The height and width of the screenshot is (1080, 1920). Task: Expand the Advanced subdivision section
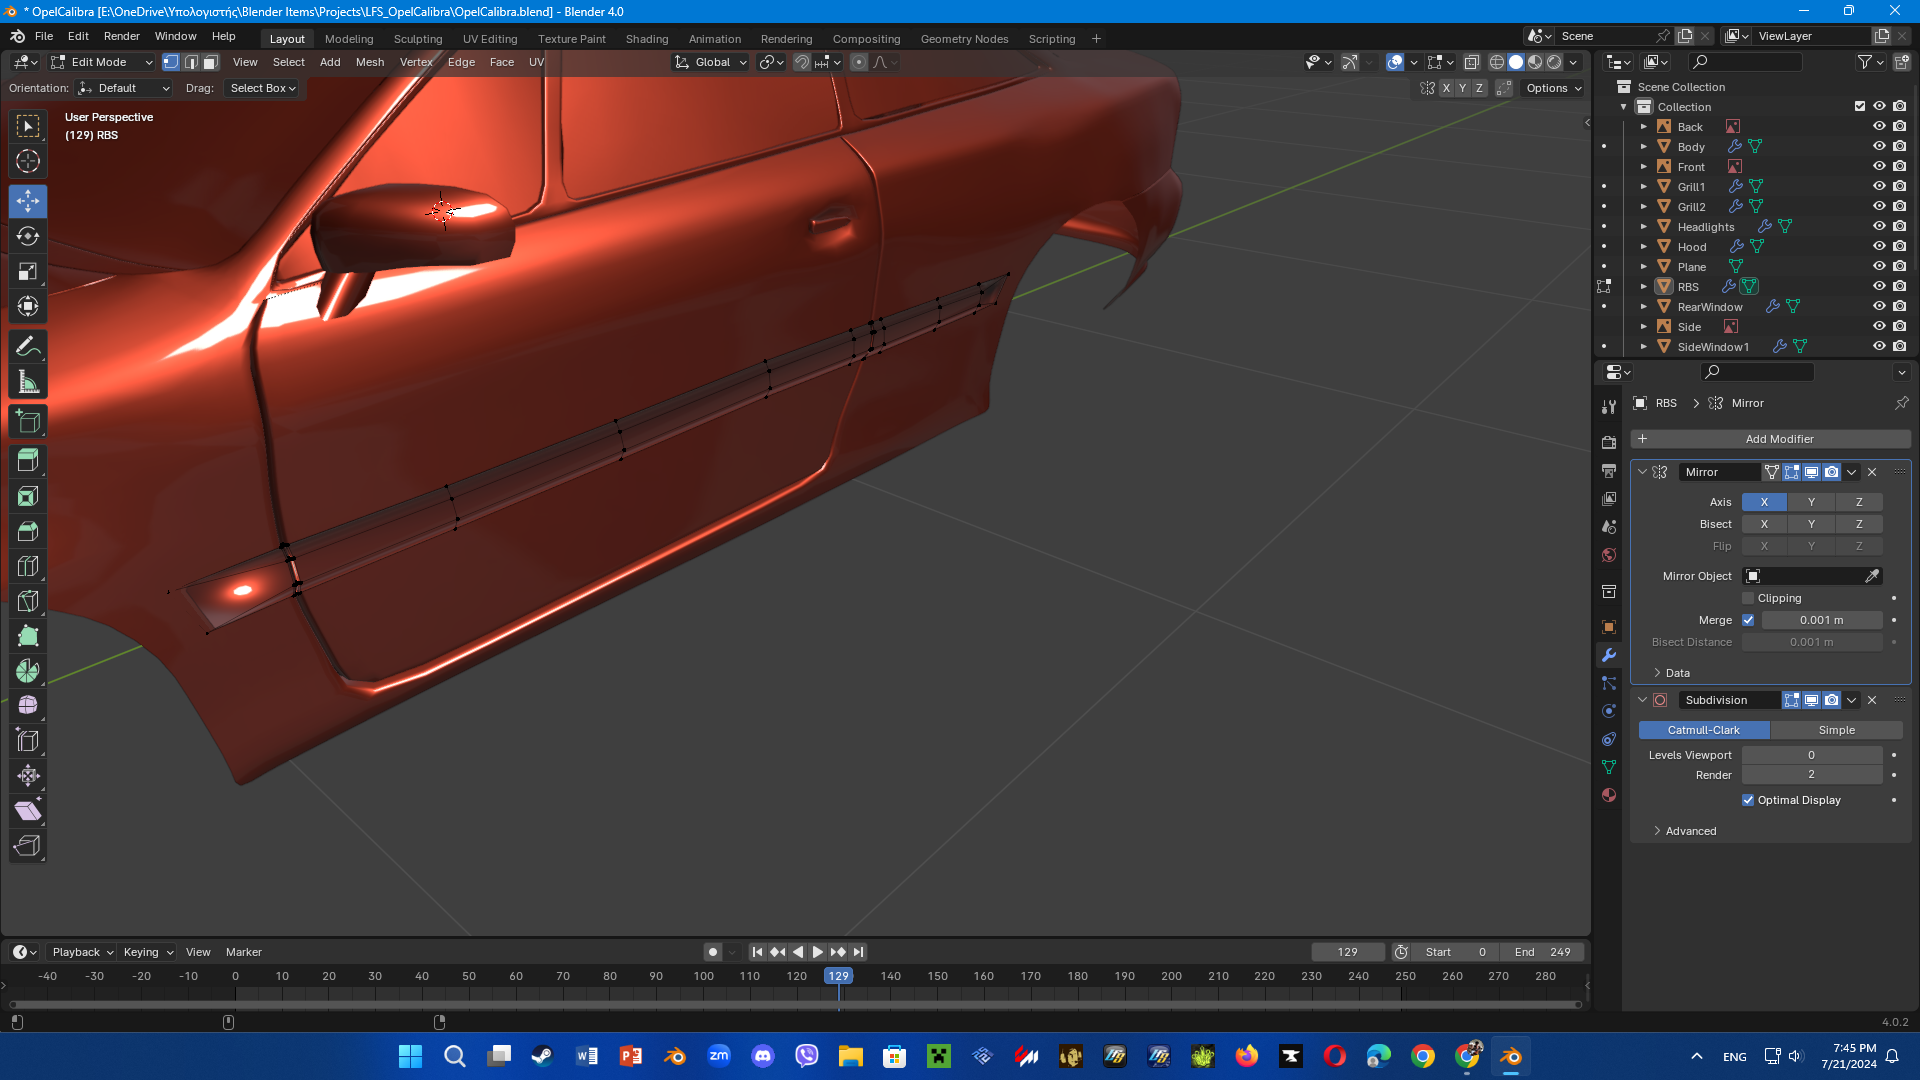1690,831
